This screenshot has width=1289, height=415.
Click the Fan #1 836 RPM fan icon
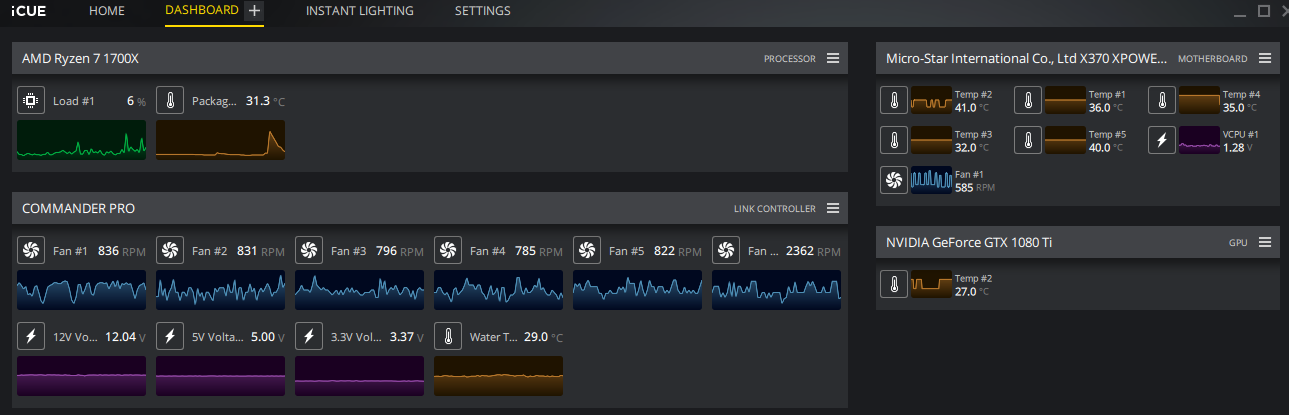31,251
